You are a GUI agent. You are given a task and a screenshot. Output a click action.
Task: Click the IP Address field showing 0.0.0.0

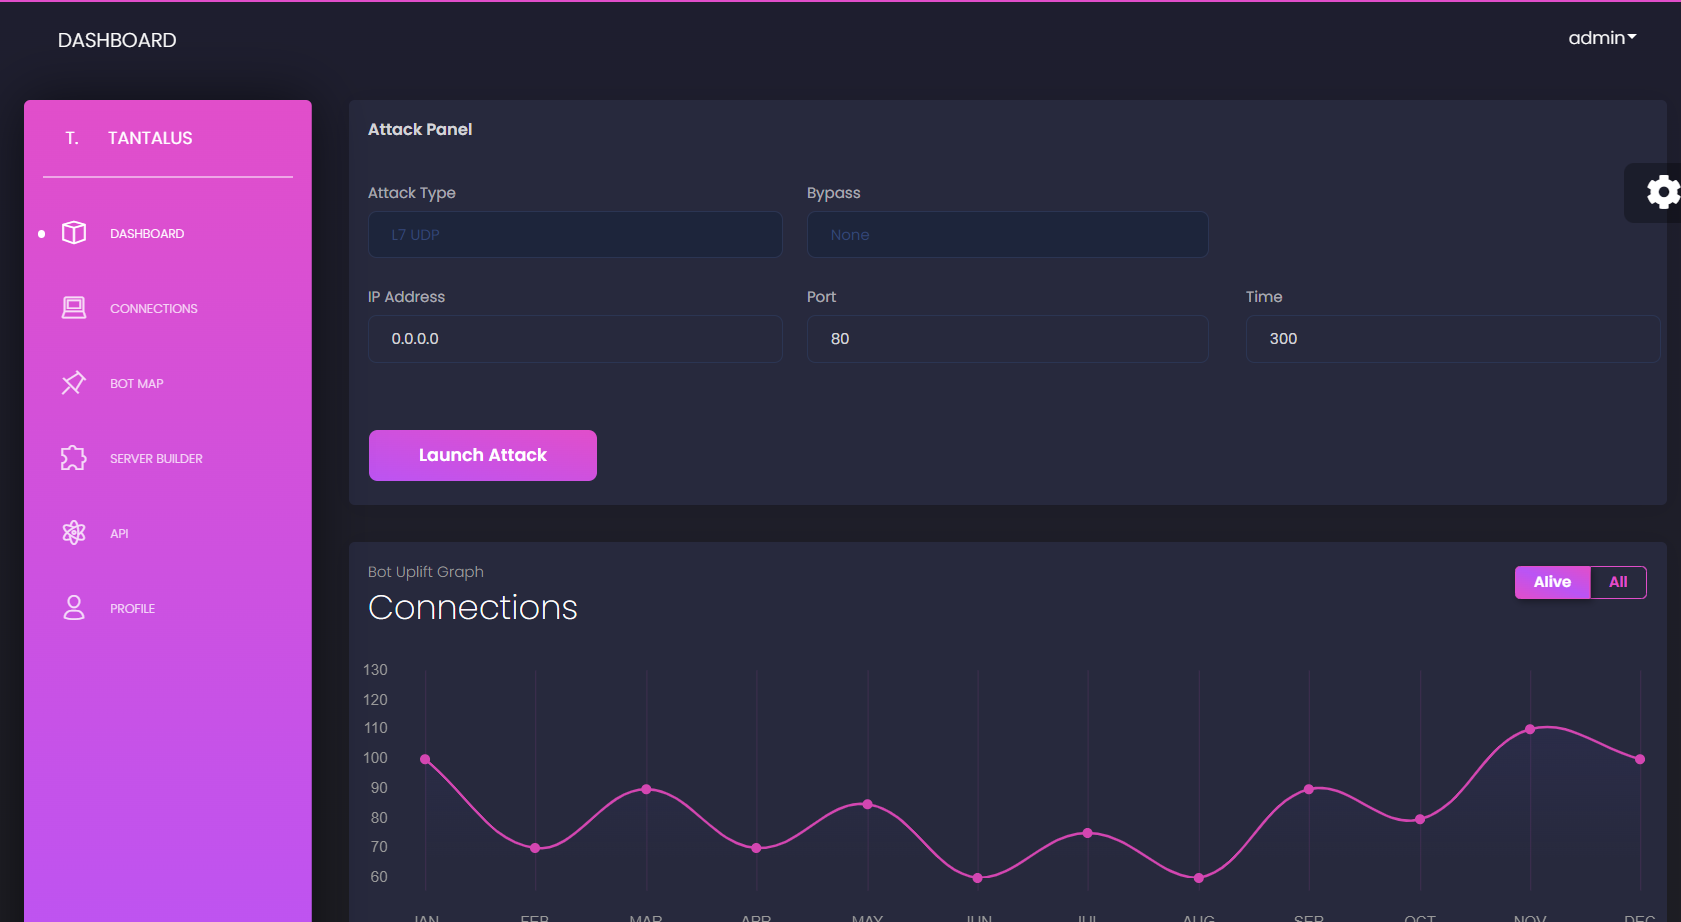tap(575, 339)
